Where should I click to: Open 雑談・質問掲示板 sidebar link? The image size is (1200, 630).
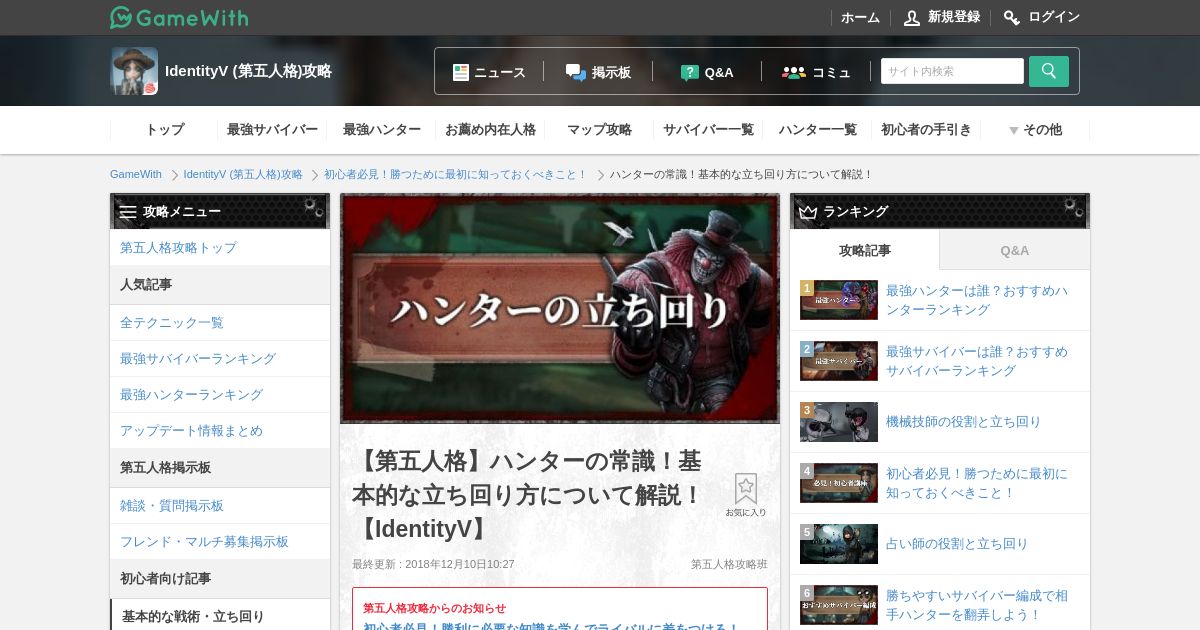[x=220, y=505]
